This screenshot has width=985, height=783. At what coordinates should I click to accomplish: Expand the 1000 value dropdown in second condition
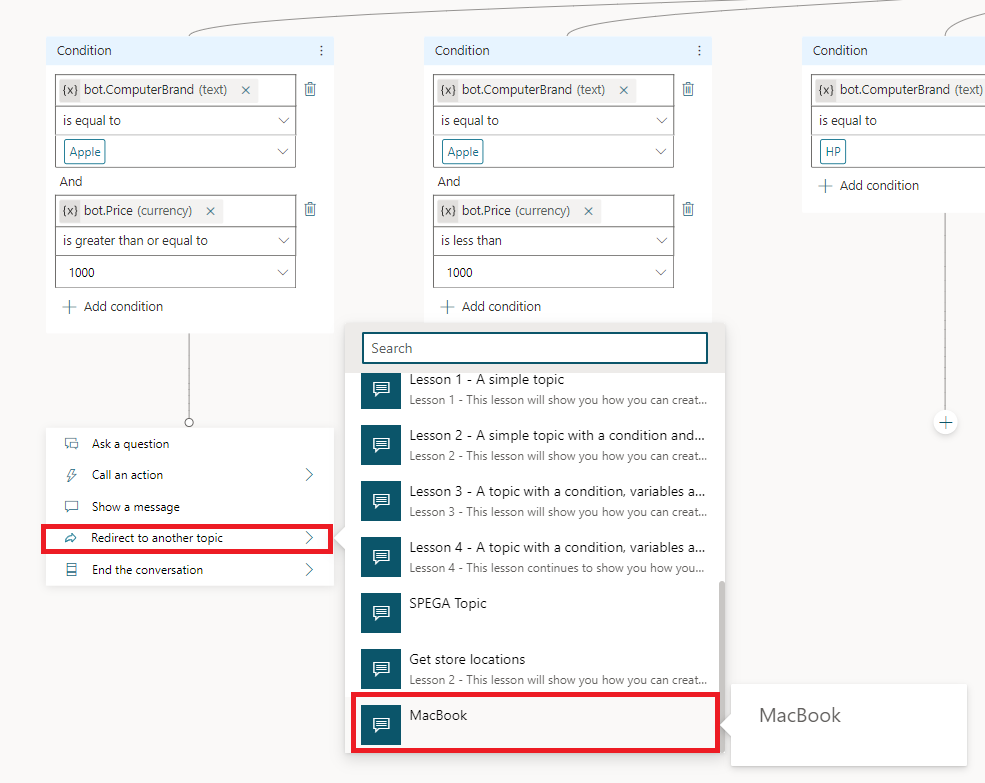661,272
